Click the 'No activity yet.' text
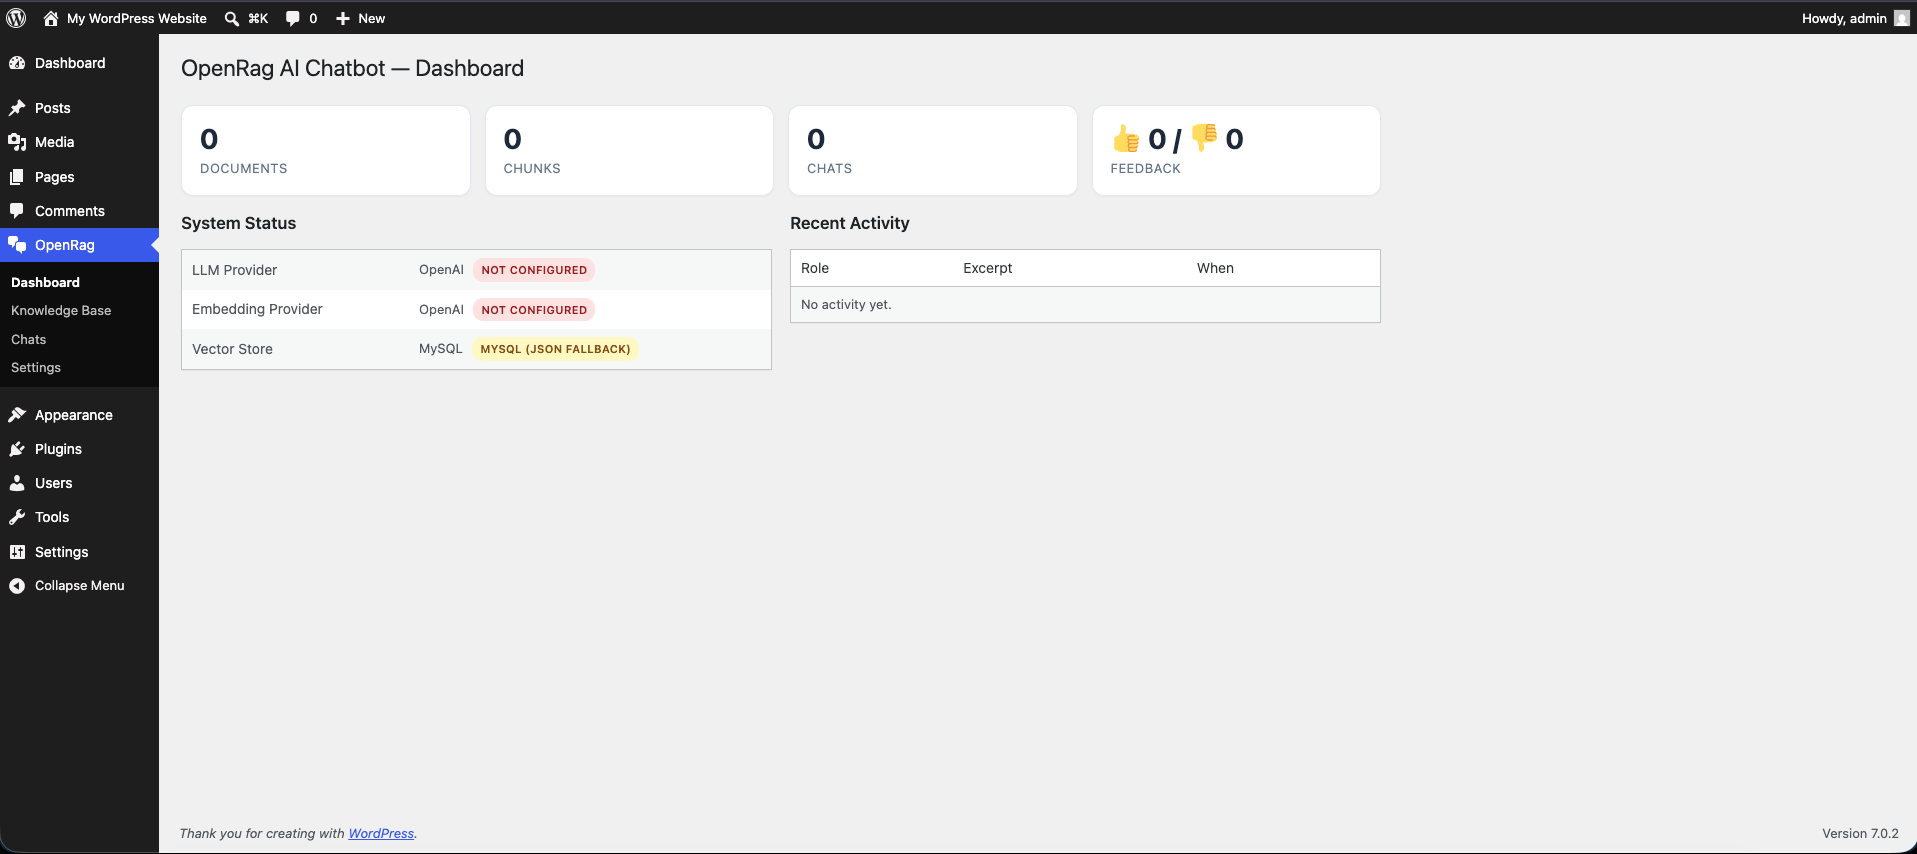This screenshot has width=1917, height=854. tap(846, 305)
